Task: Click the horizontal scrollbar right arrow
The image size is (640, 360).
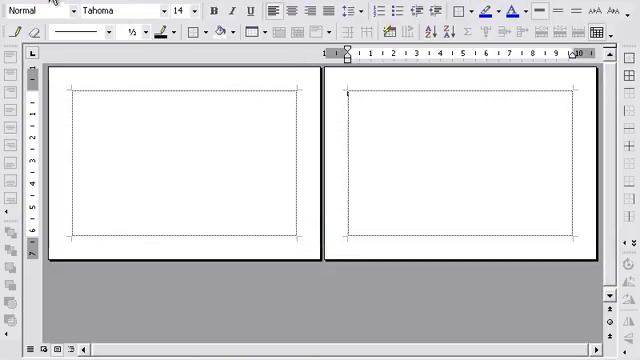Action: [x=596, y=349]
